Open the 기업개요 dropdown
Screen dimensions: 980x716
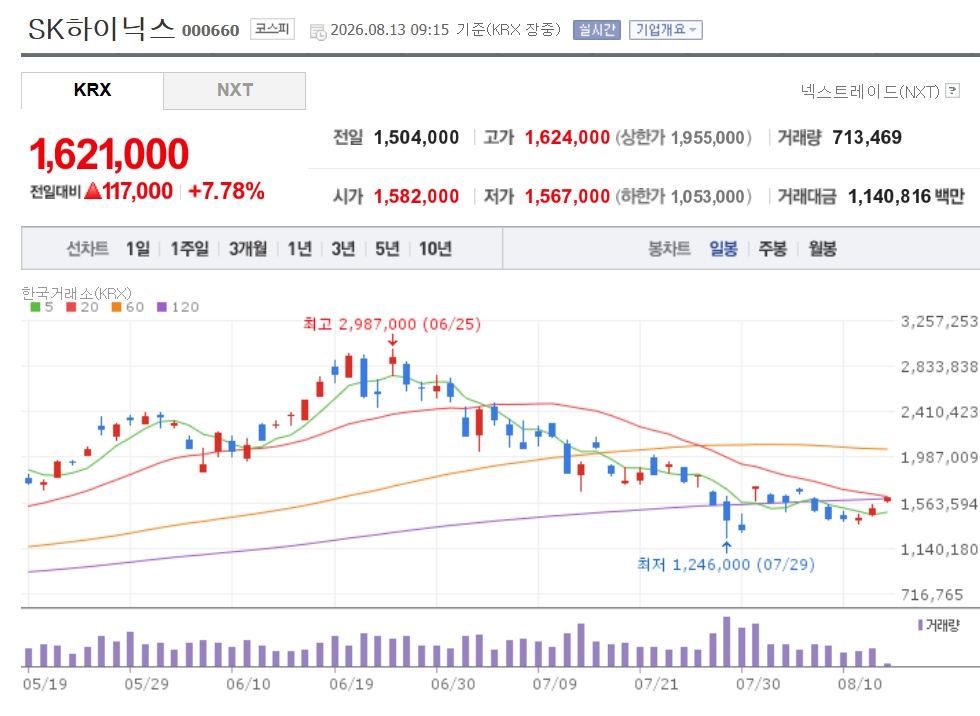click(666, 29)
